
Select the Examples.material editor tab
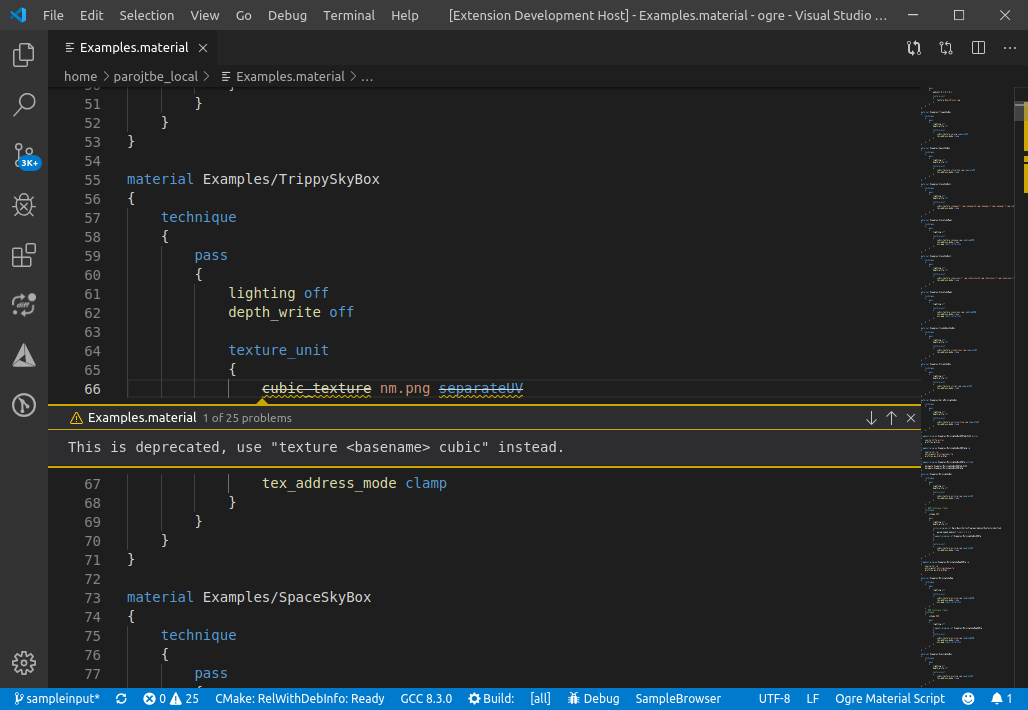(x=133, y=48)
